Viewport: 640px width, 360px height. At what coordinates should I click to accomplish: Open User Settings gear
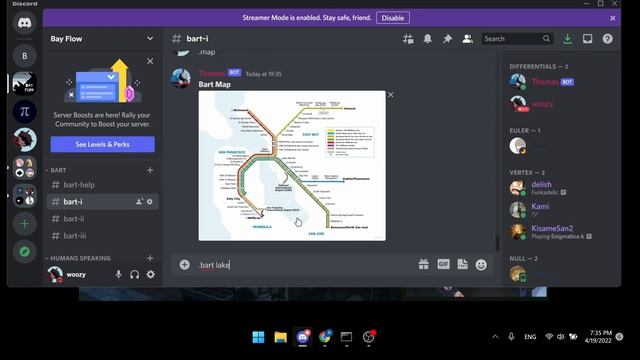(x=151, y=275)
